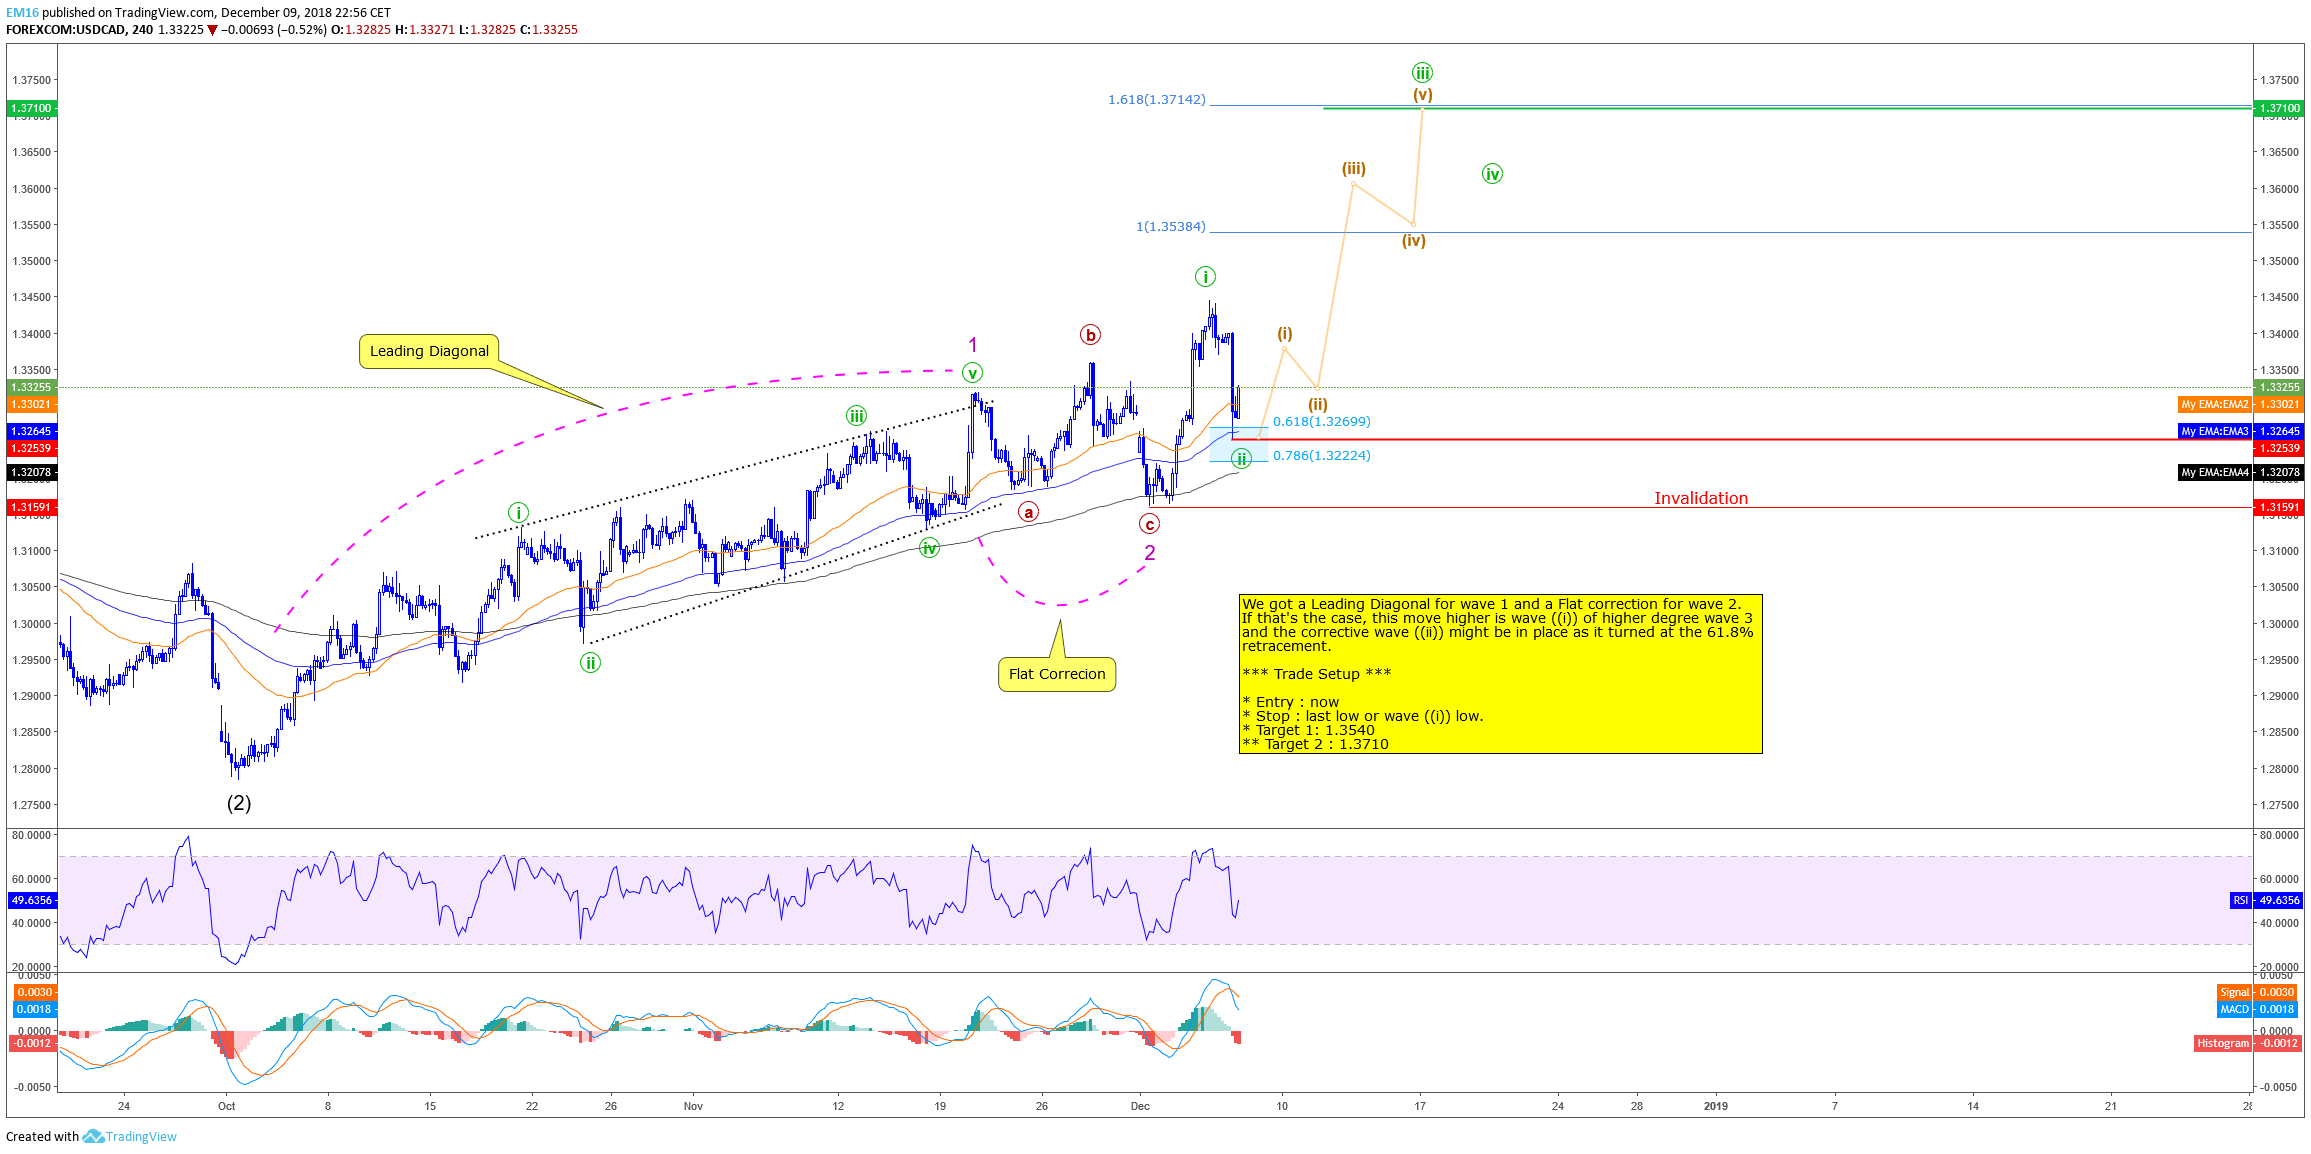This screenshot has height=1154, width=2311.
Task: Click gray 1.33255 current price label, left axis
Action: [31, 387]
